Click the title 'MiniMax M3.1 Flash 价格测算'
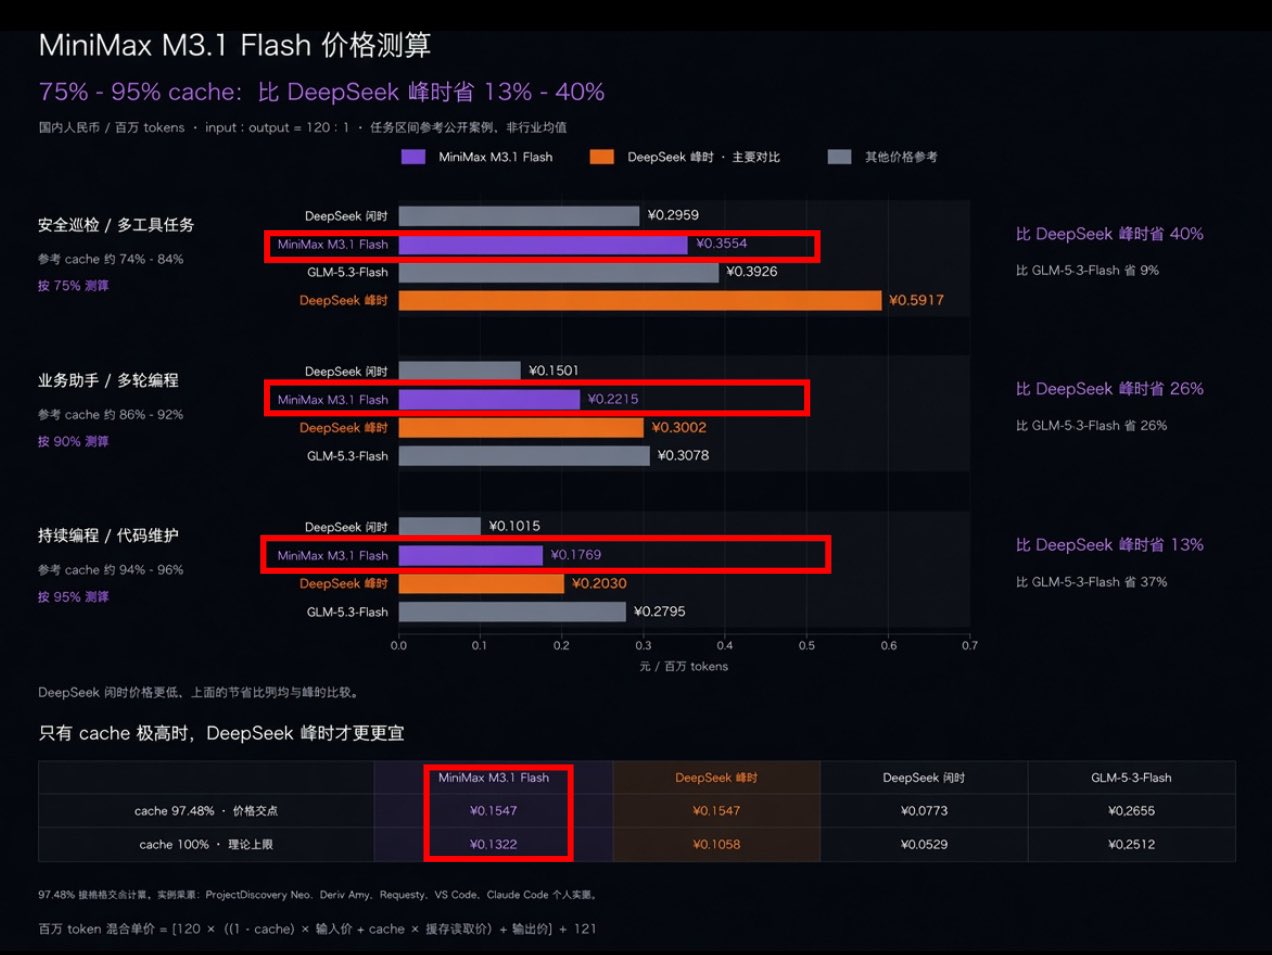The height and width of the screenshot is (955, 1272). (235, 46)
